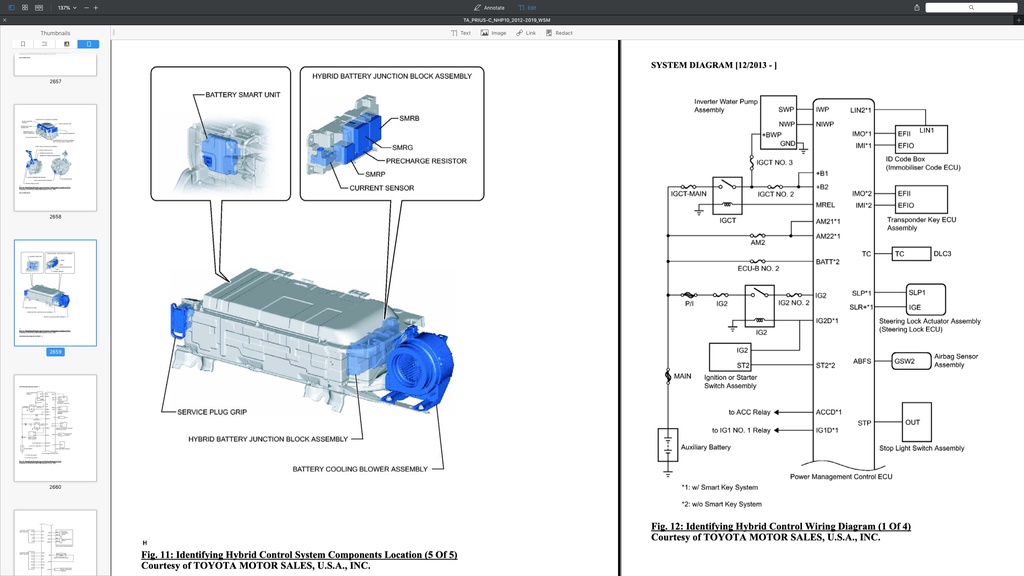Click the Auxiliary Battery label
This screenshot has height=576, width=1024.
[706, 447]
